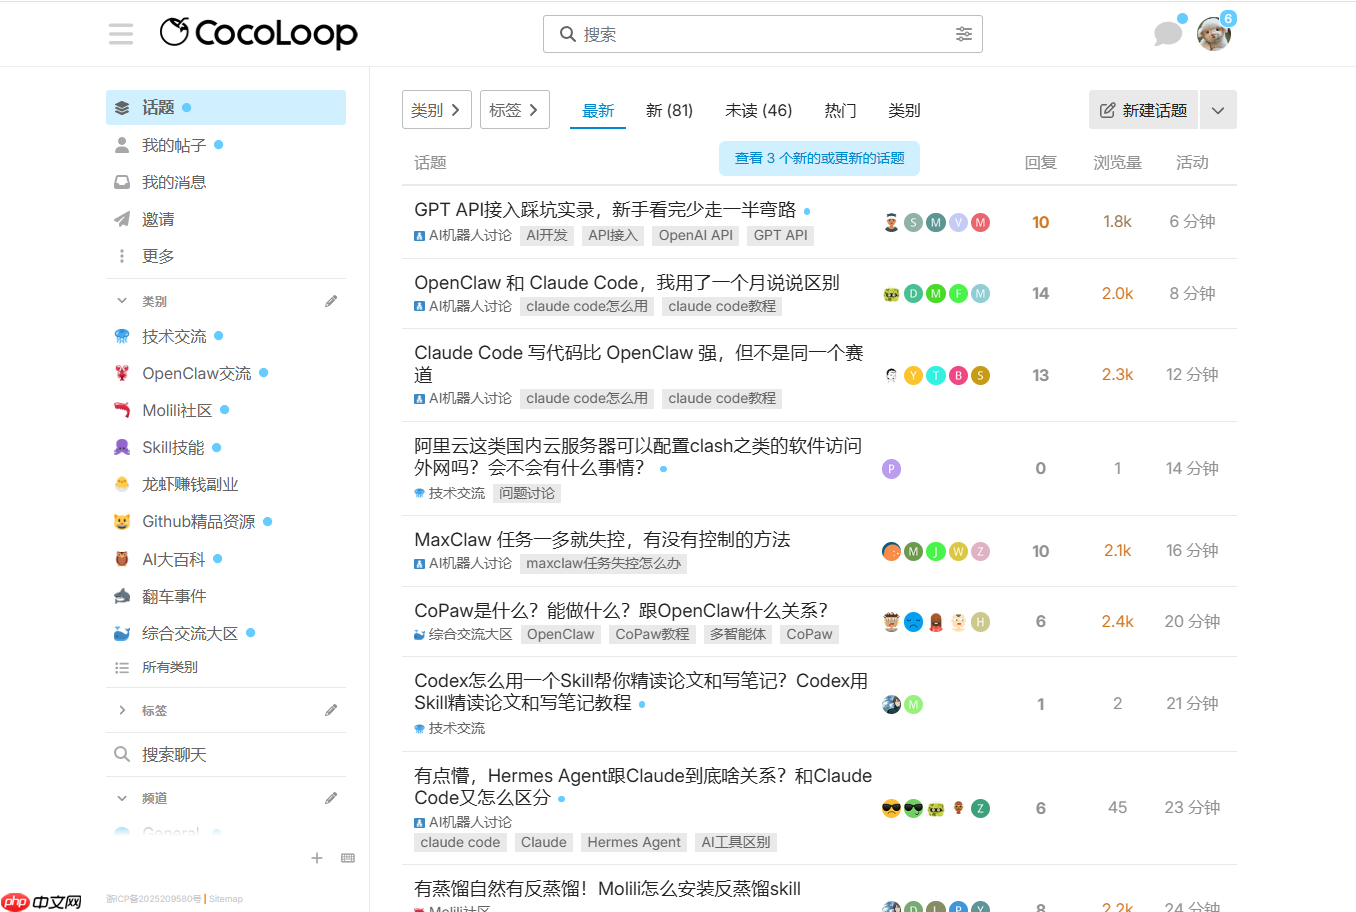Expand the 标签 sidebar section

[x=122, y=710]
